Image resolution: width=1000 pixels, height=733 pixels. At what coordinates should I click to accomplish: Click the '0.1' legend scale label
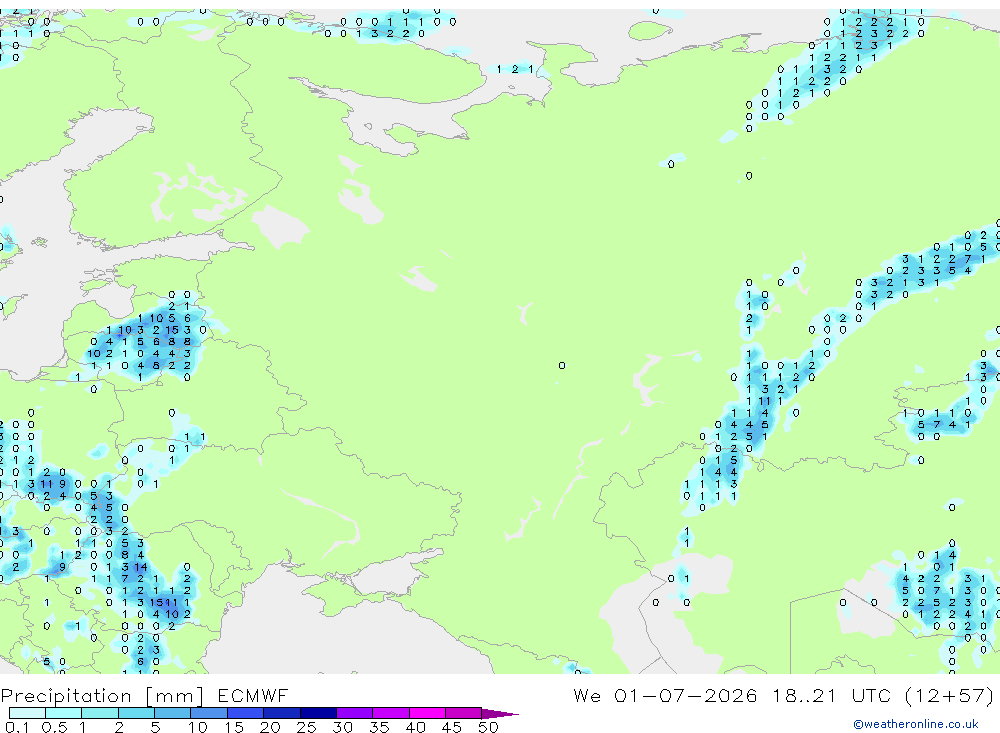17,727
